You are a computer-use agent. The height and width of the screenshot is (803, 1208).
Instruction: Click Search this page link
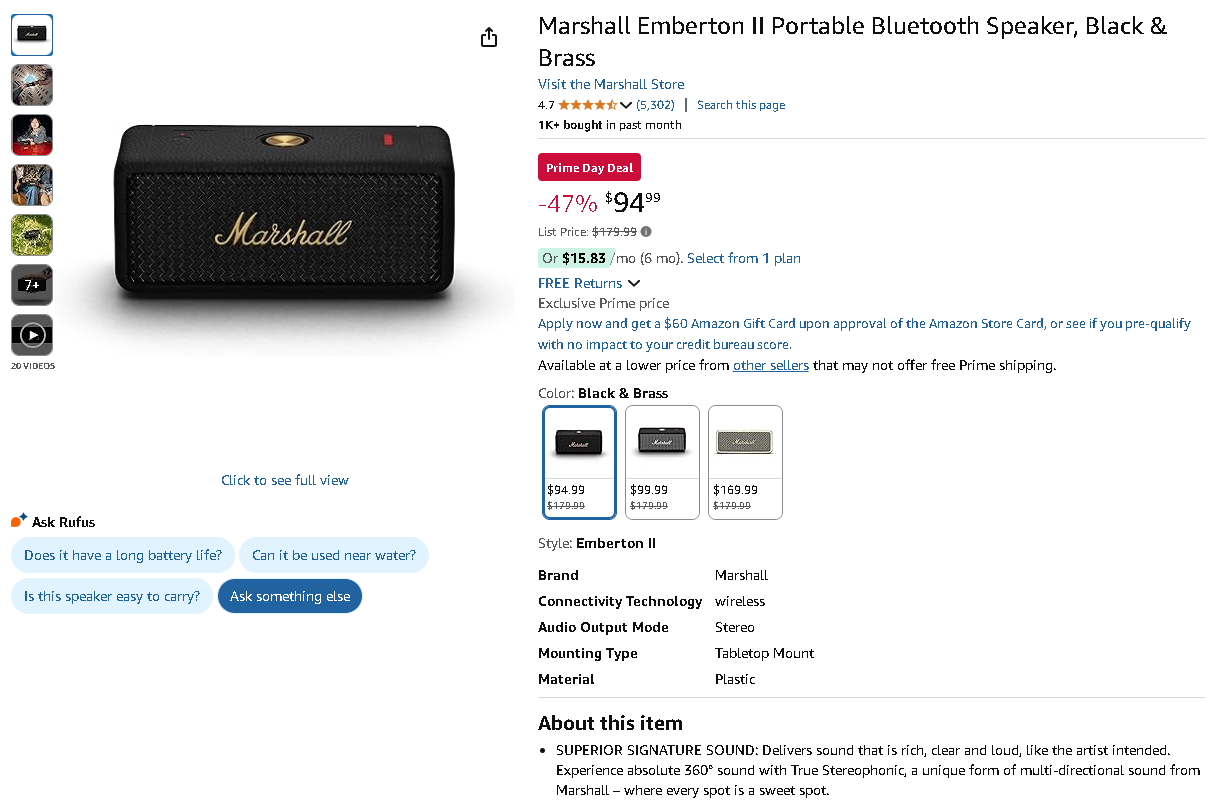741,105
